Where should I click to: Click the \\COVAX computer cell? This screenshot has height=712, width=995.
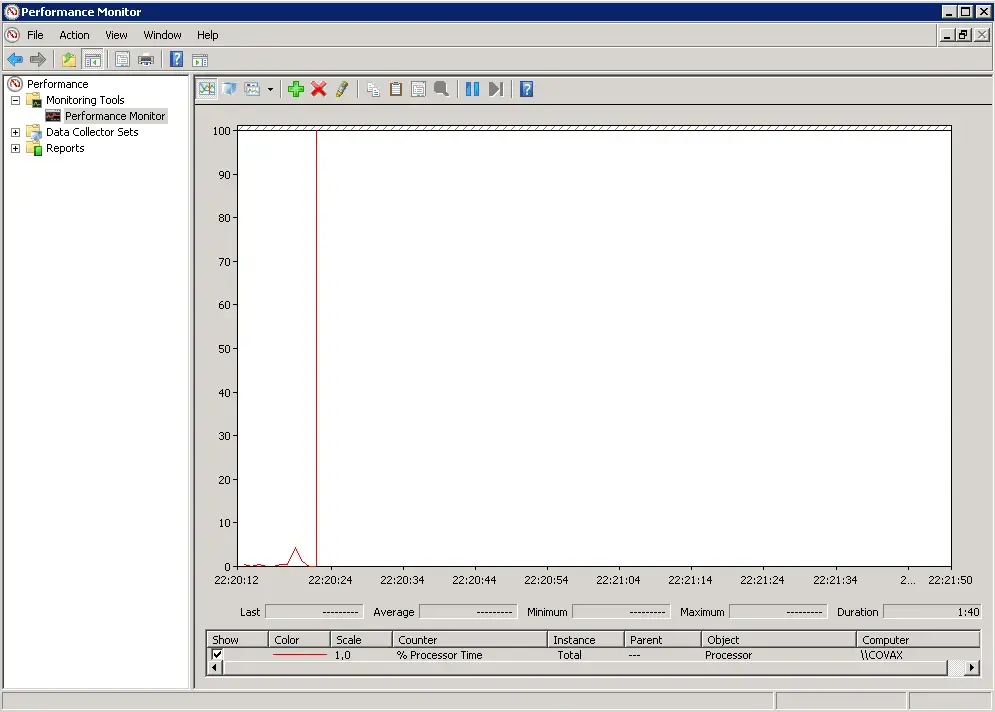pyautogui.click(x=881, y=655)
